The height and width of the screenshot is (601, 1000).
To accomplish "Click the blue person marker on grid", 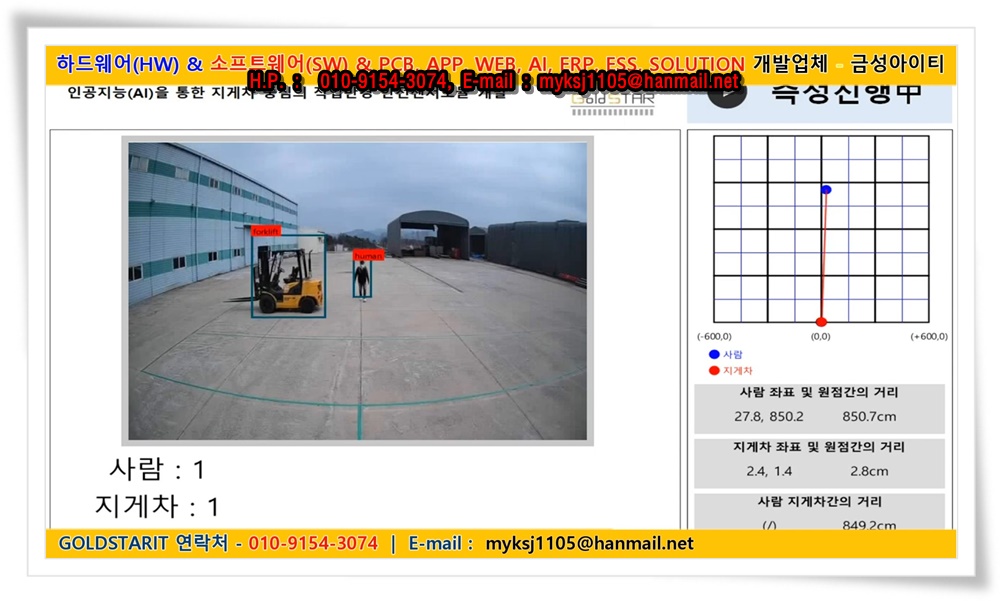I will coord(826,189).
